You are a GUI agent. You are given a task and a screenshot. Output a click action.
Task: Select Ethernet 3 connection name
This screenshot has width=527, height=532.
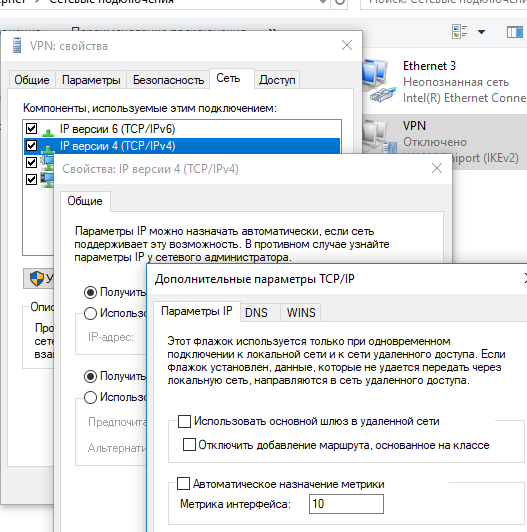coord(429,66)
